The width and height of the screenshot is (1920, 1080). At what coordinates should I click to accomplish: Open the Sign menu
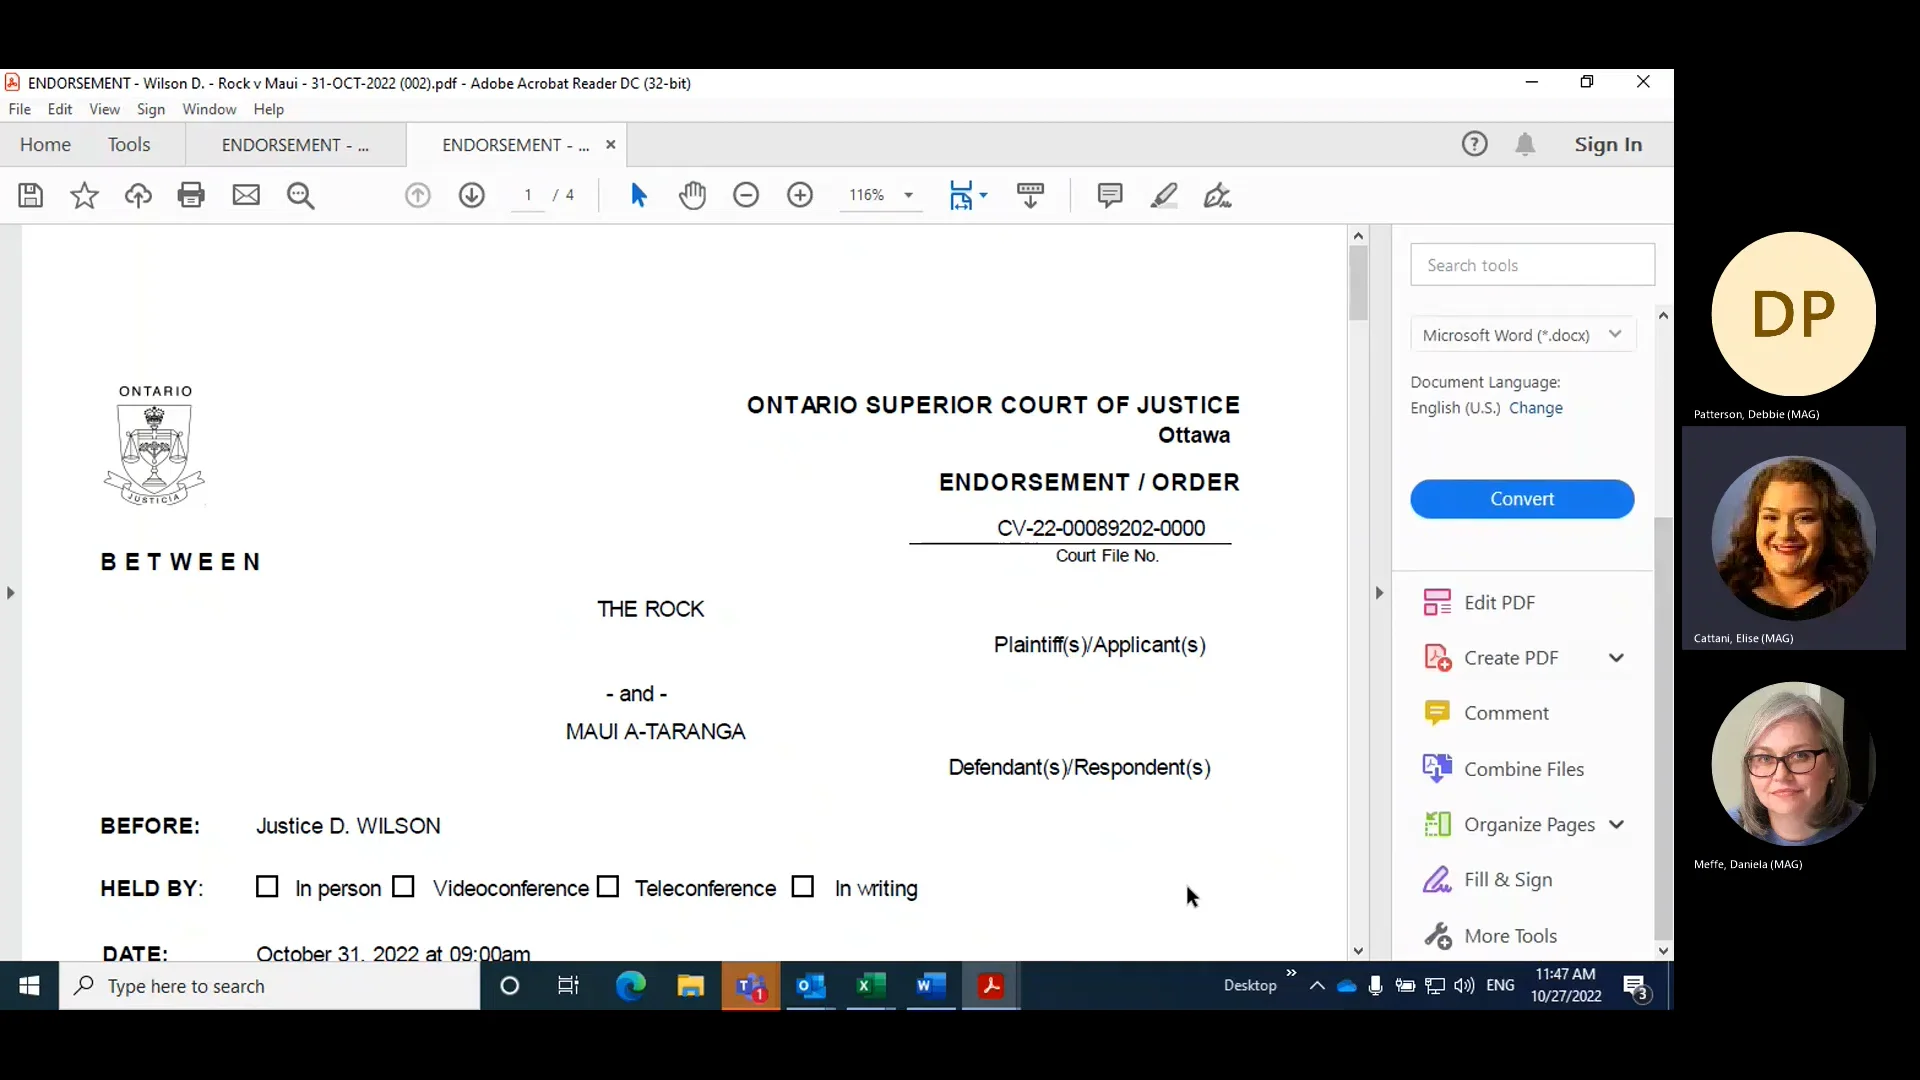[151, 109]
